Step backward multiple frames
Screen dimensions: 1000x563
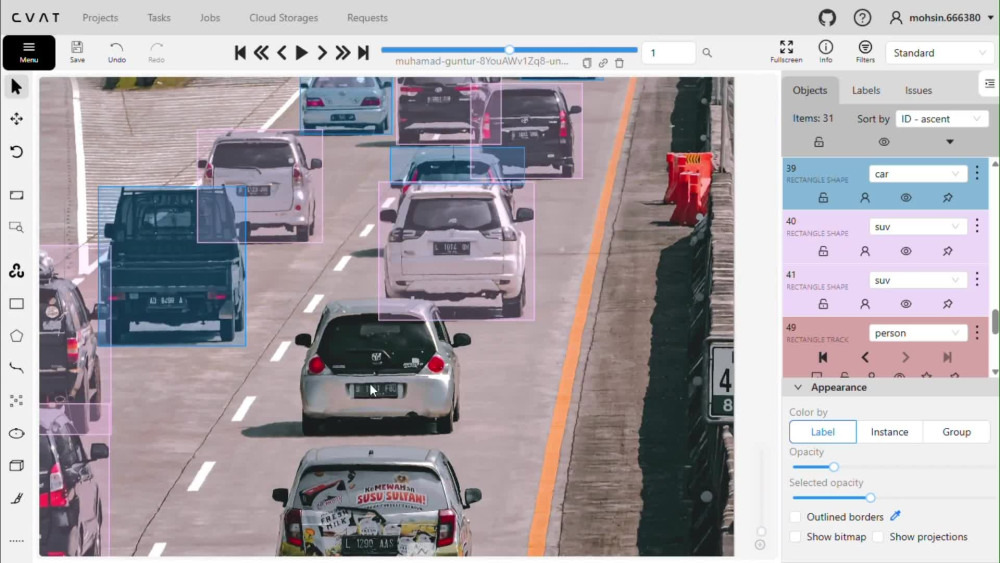coord(261,52)
